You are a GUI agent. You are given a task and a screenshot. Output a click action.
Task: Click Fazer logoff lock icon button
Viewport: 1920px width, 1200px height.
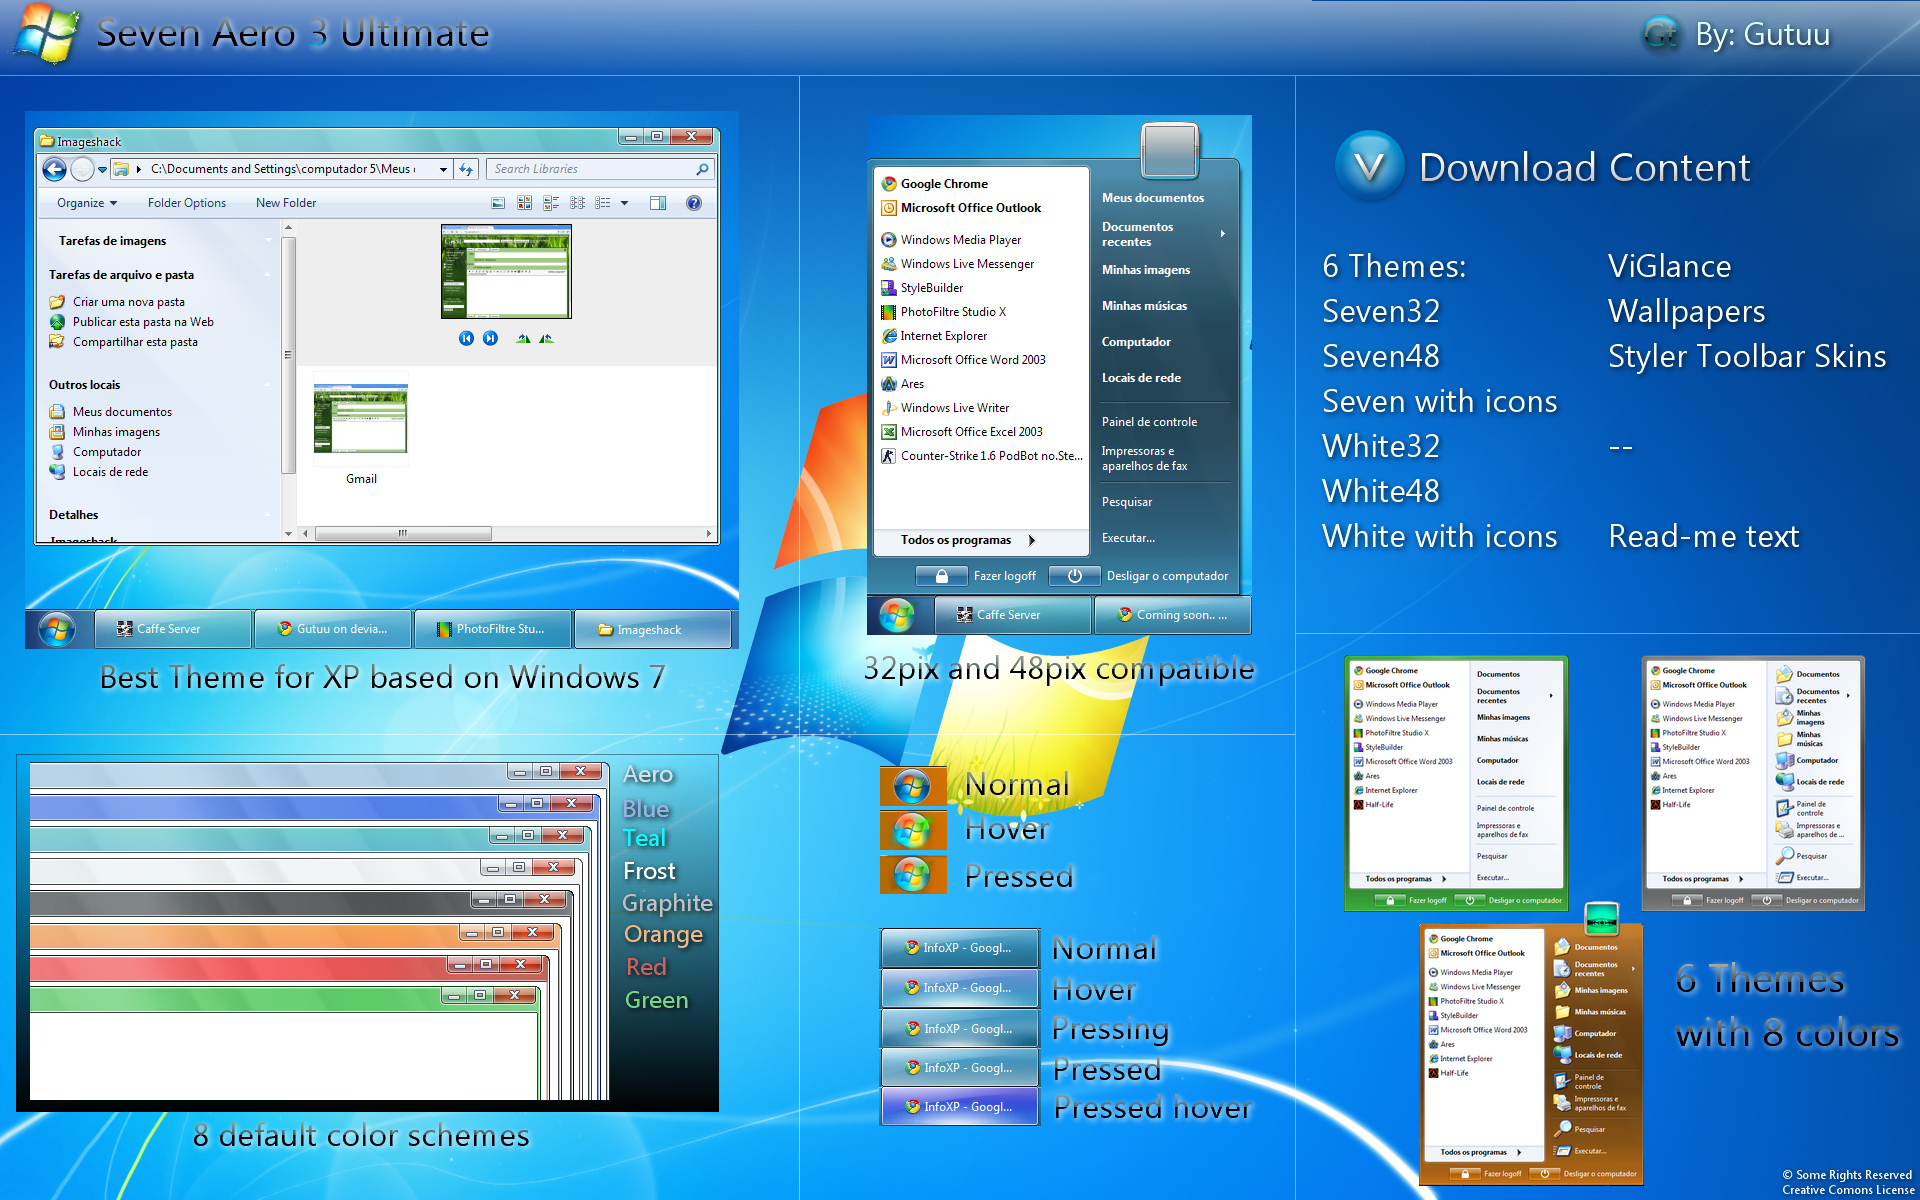pos(942,576)
